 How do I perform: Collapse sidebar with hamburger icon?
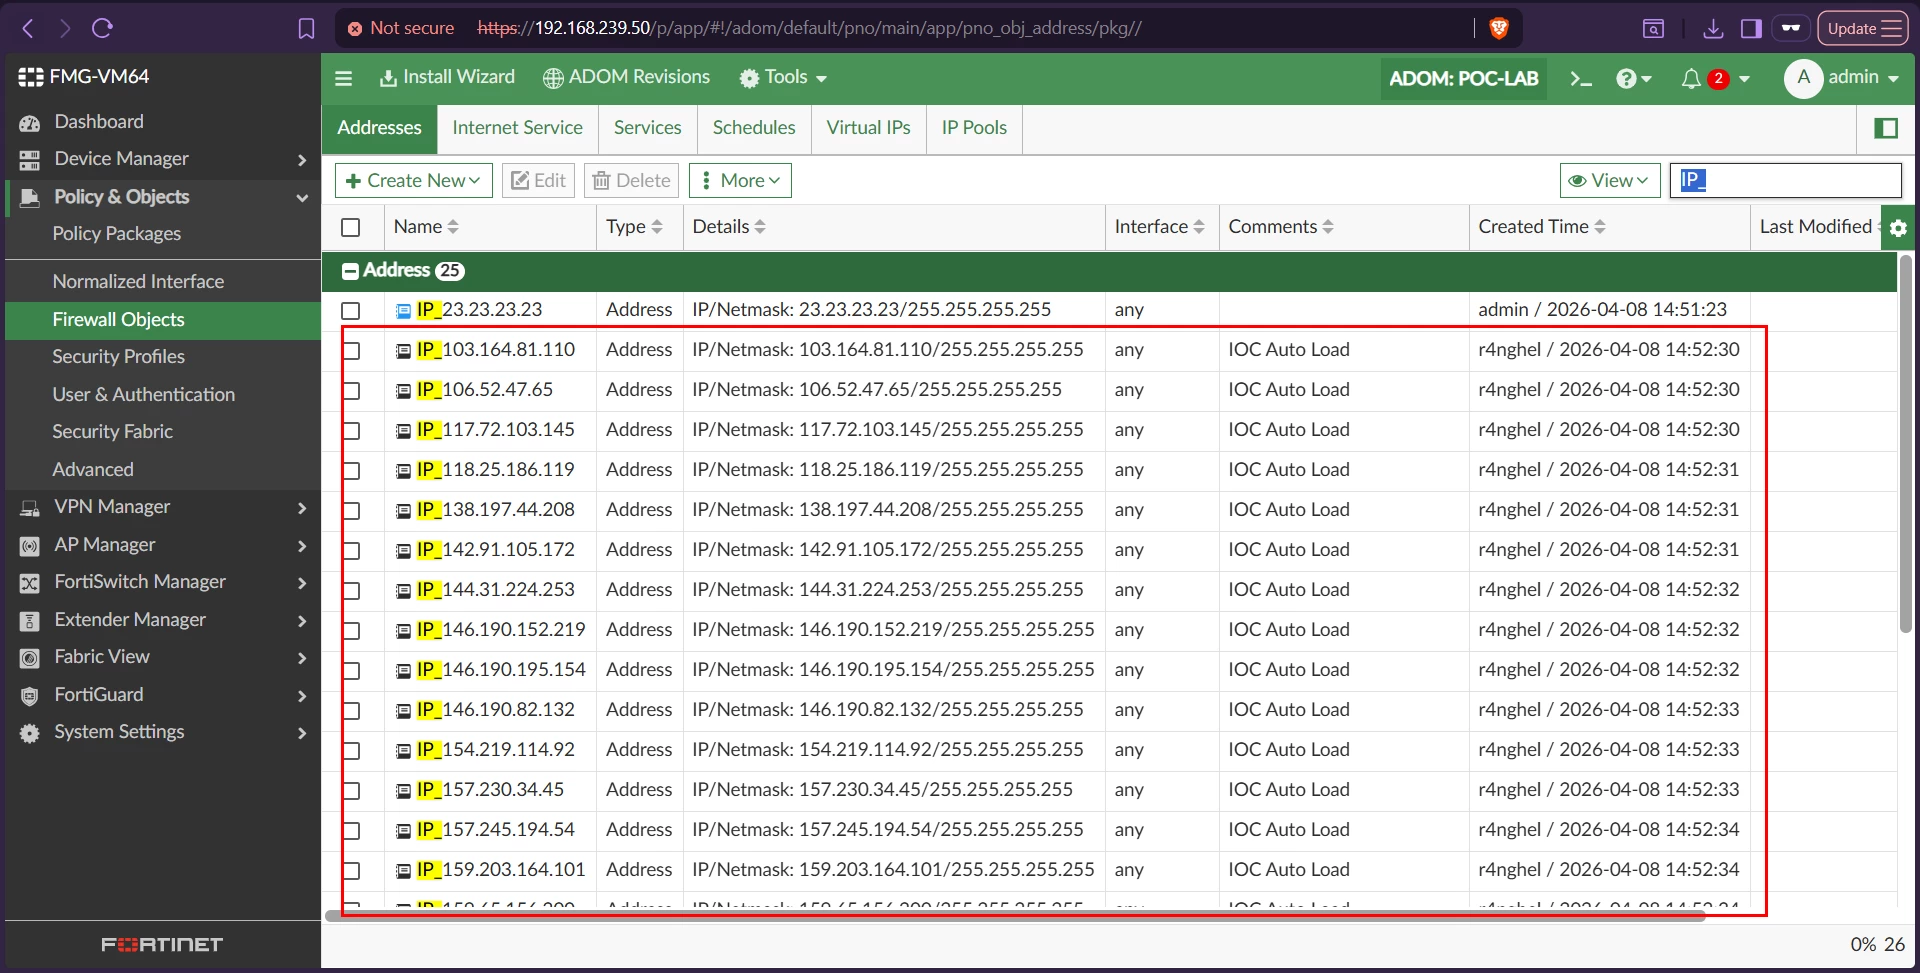pos(343,78)
